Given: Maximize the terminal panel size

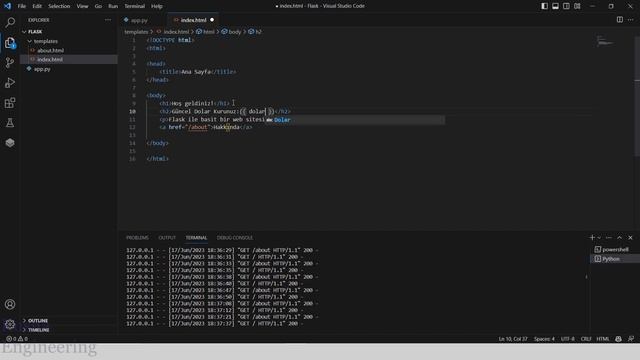Looking at the screenshot, I should (620, 238).
